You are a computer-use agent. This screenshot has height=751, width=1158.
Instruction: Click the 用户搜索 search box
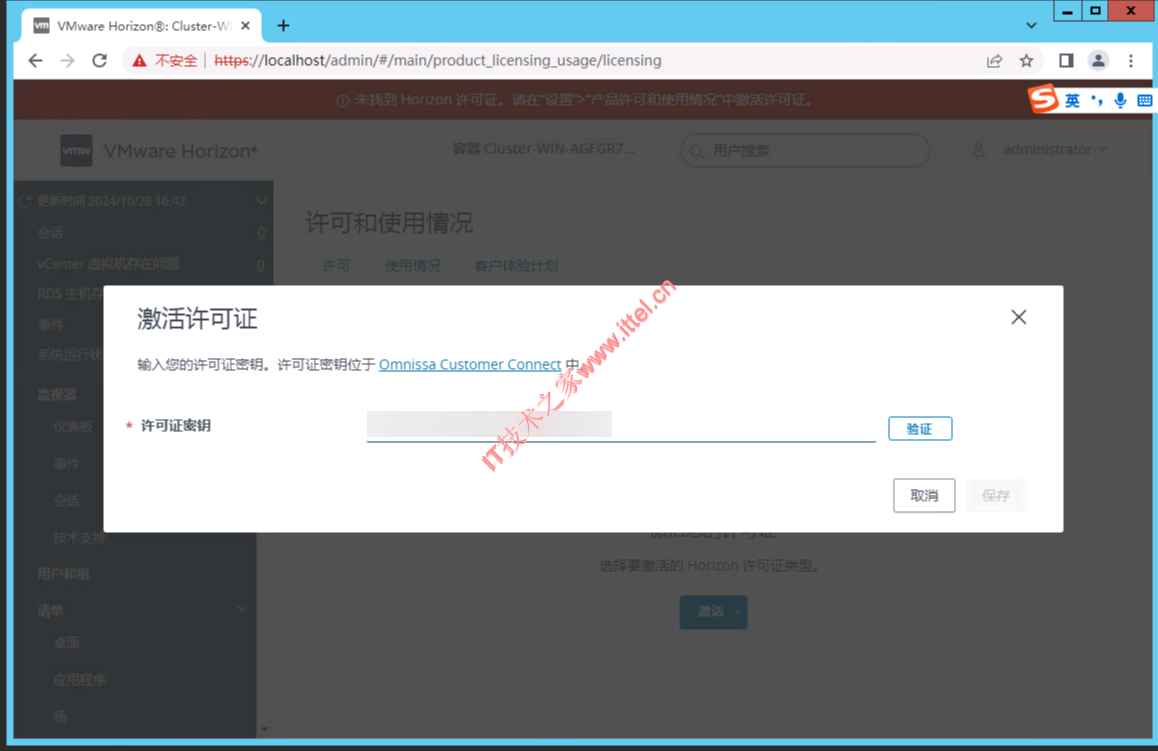tap(804, 151)
